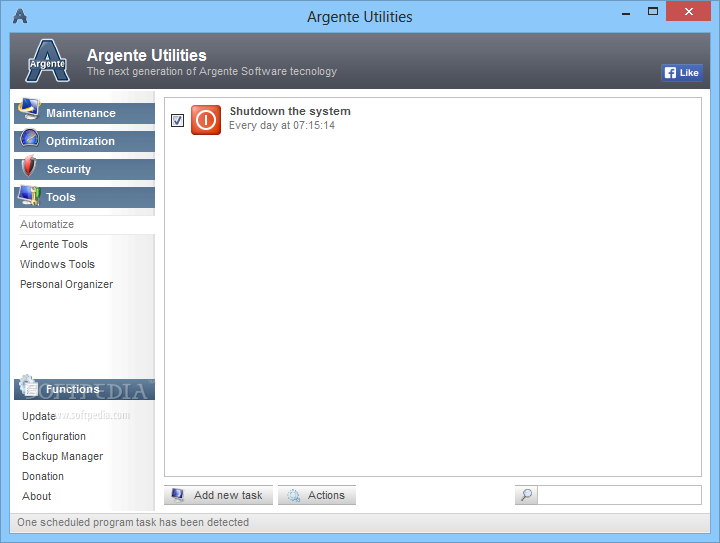Select the 'Shutdown the system' task title
The width and height of the screenshot is (720, 543).
pyautogui.click(x=290, y=111)
